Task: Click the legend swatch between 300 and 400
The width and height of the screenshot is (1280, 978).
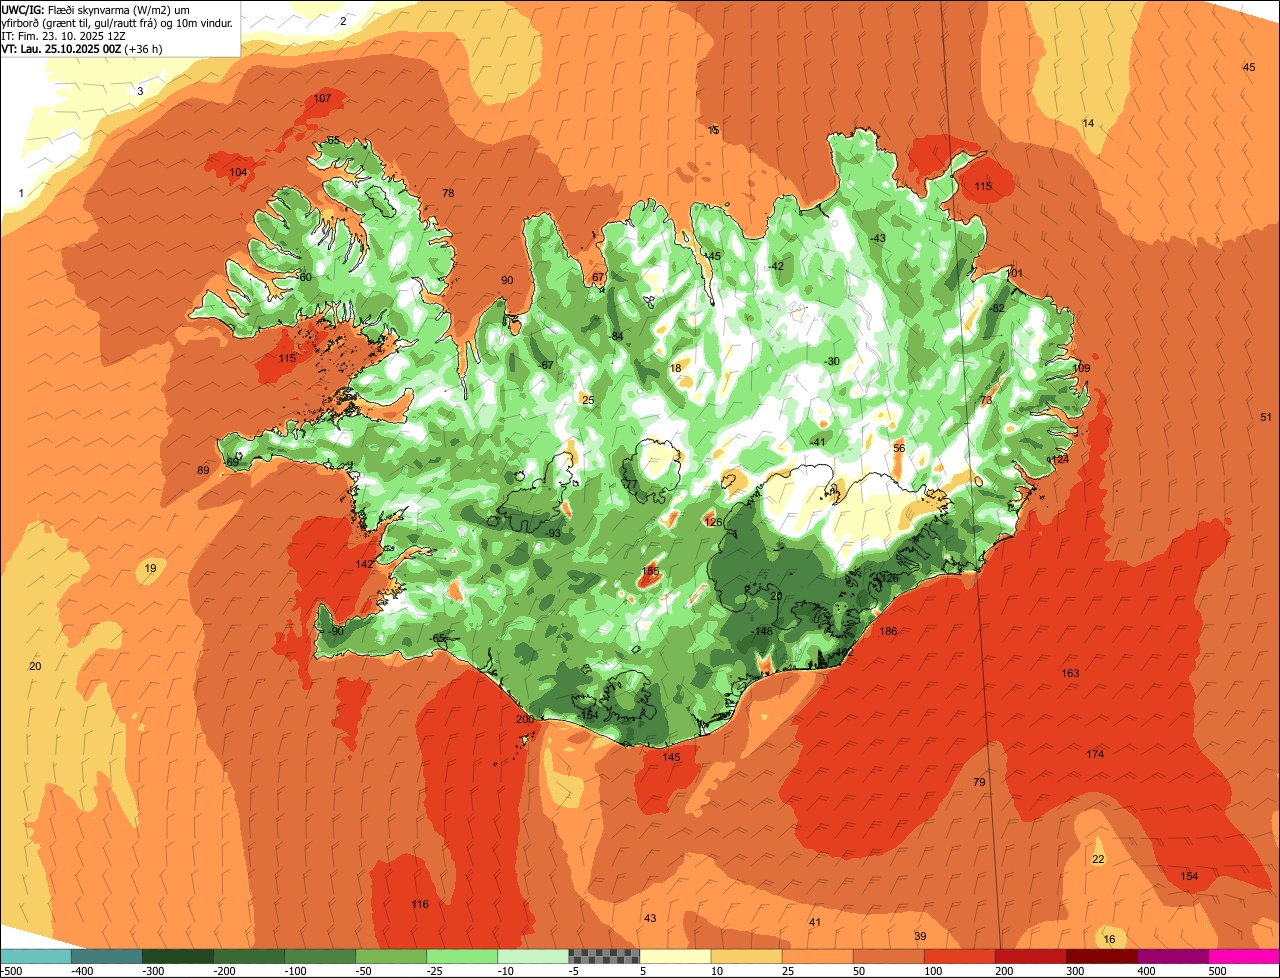Action: click(x=1102, y=956)
